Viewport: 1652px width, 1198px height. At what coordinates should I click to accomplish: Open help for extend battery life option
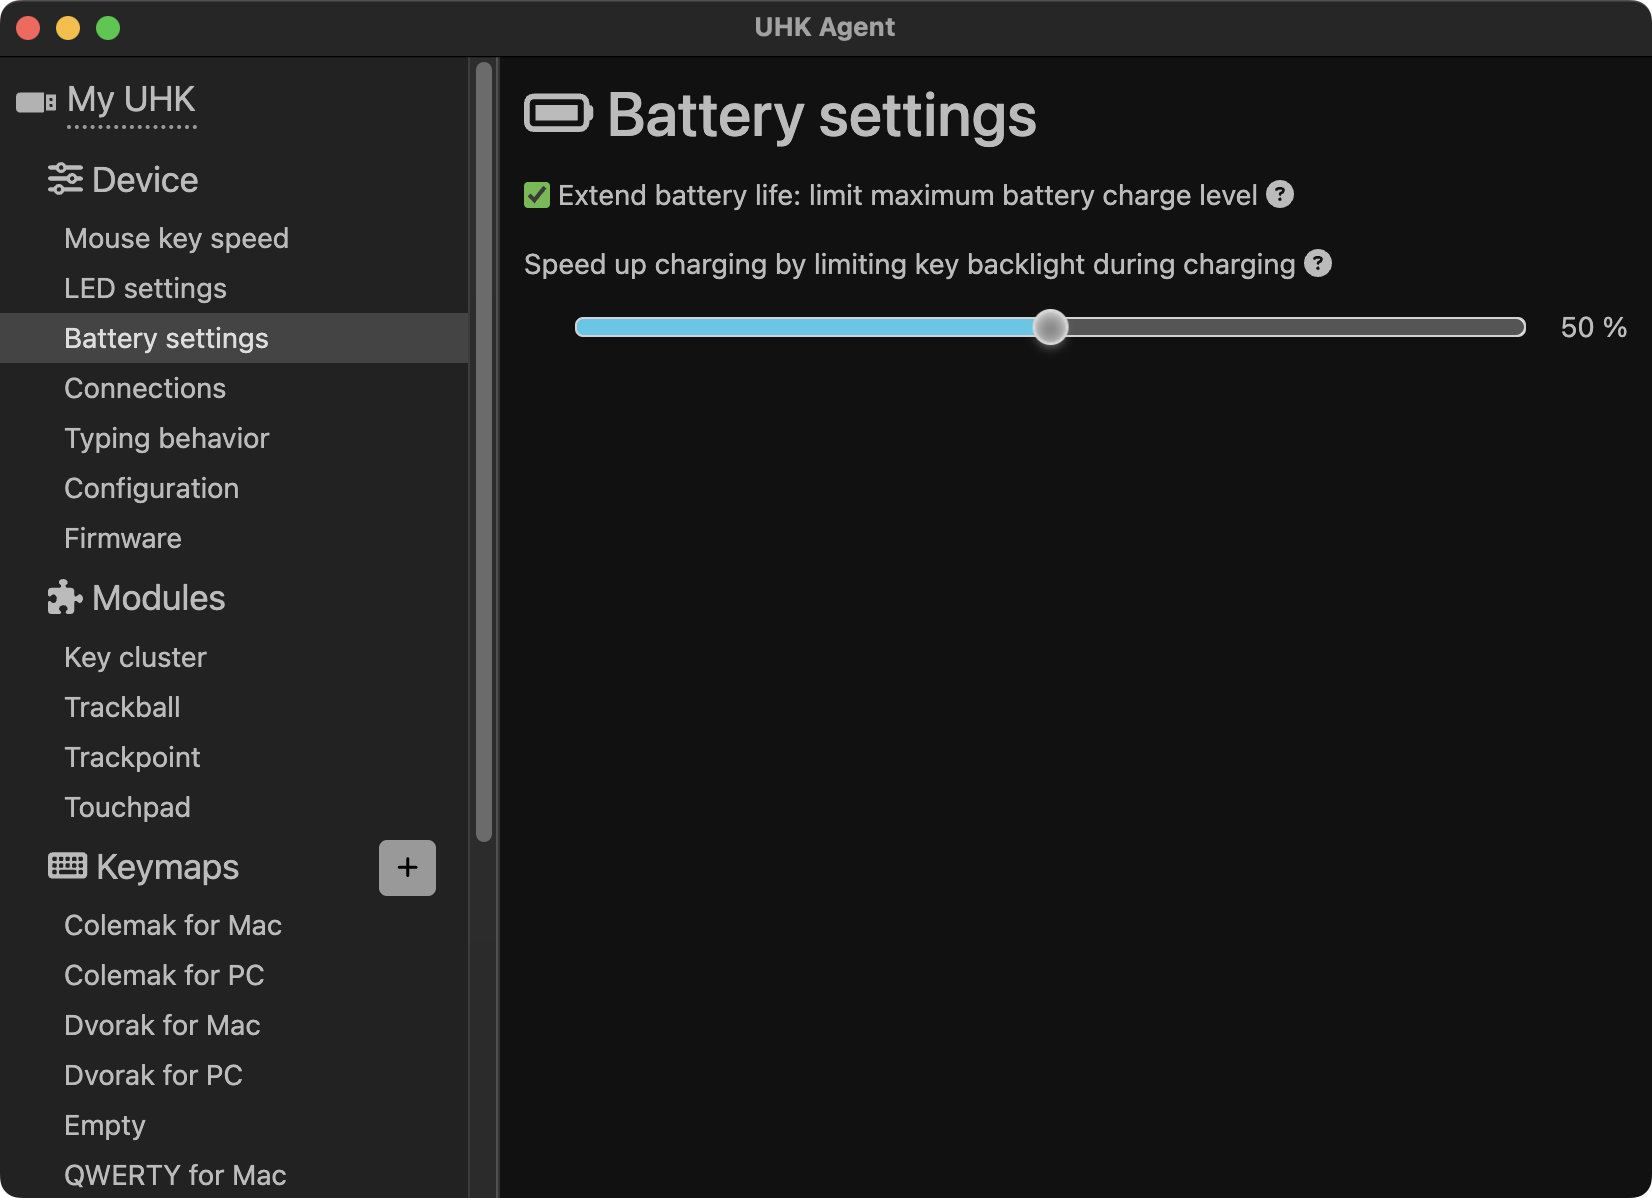1280,194
